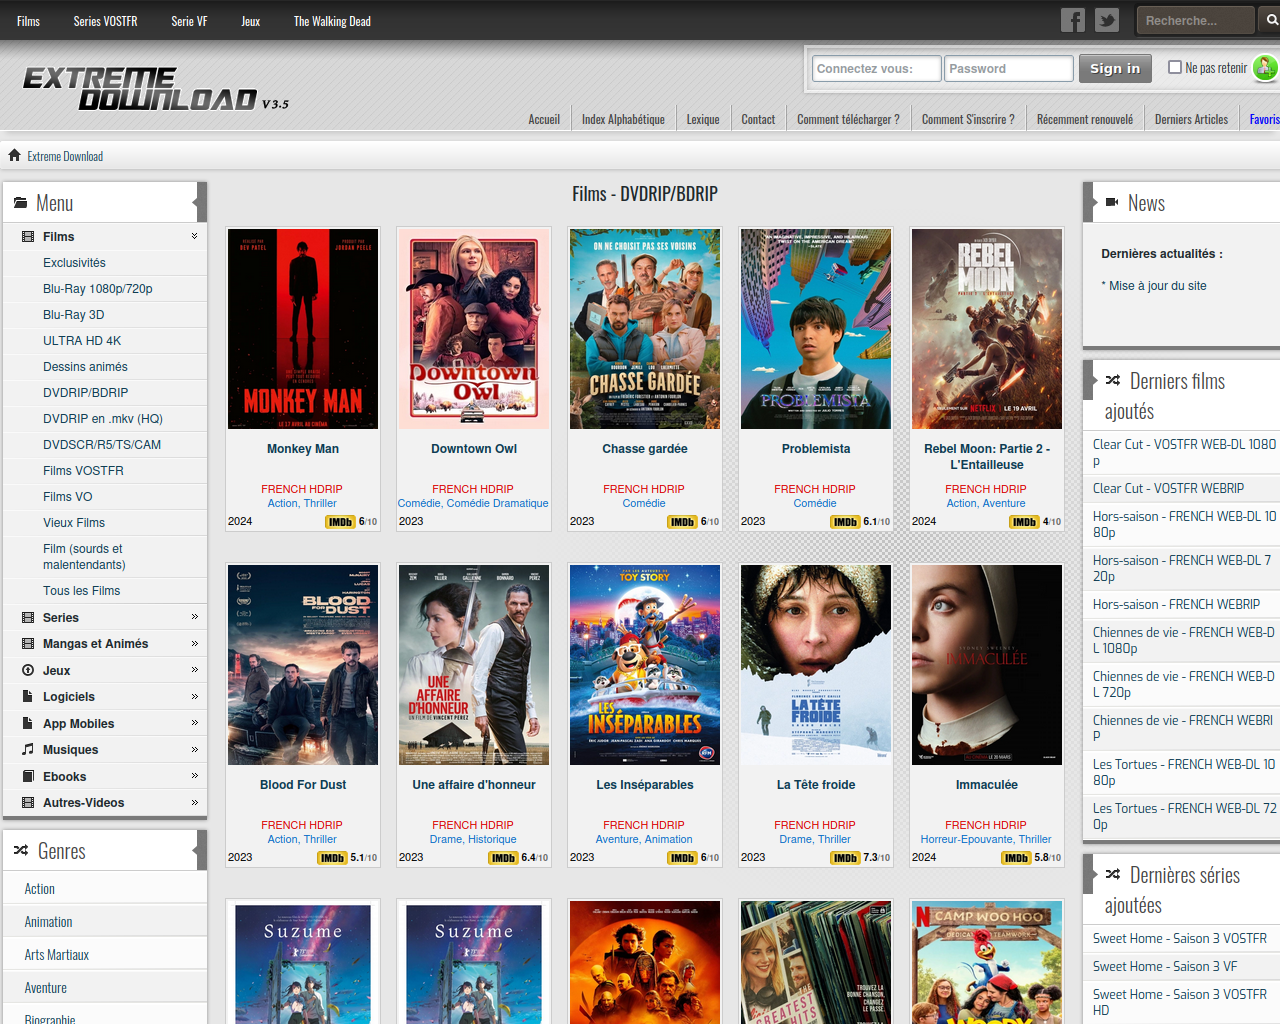The width and height of the screenshot is (1280, 1024).
Task: Click the Logiciels file icon in sidebar
Action: (x=28, y=697)
